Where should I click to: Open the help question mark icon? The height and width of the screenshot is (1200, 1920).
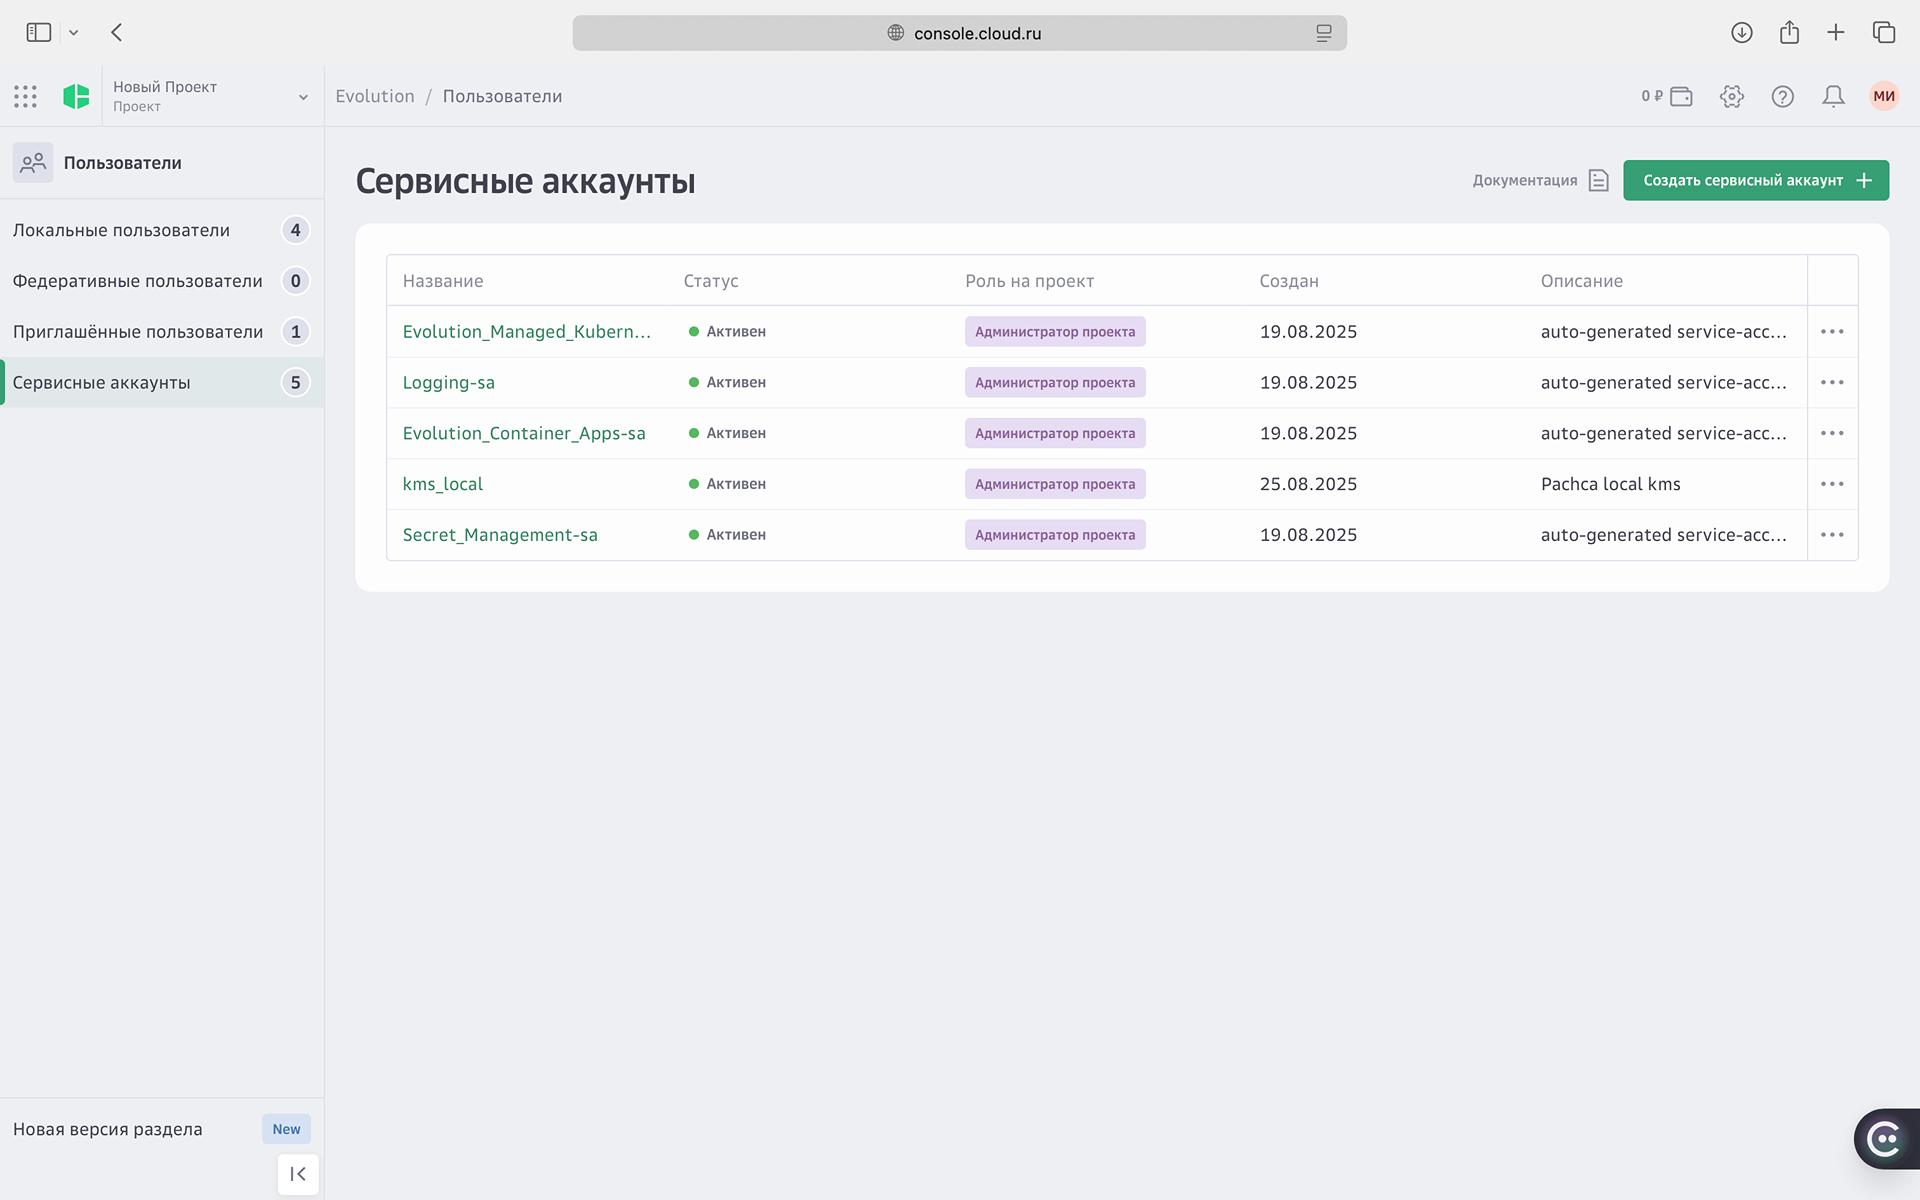pos(1782,97)
